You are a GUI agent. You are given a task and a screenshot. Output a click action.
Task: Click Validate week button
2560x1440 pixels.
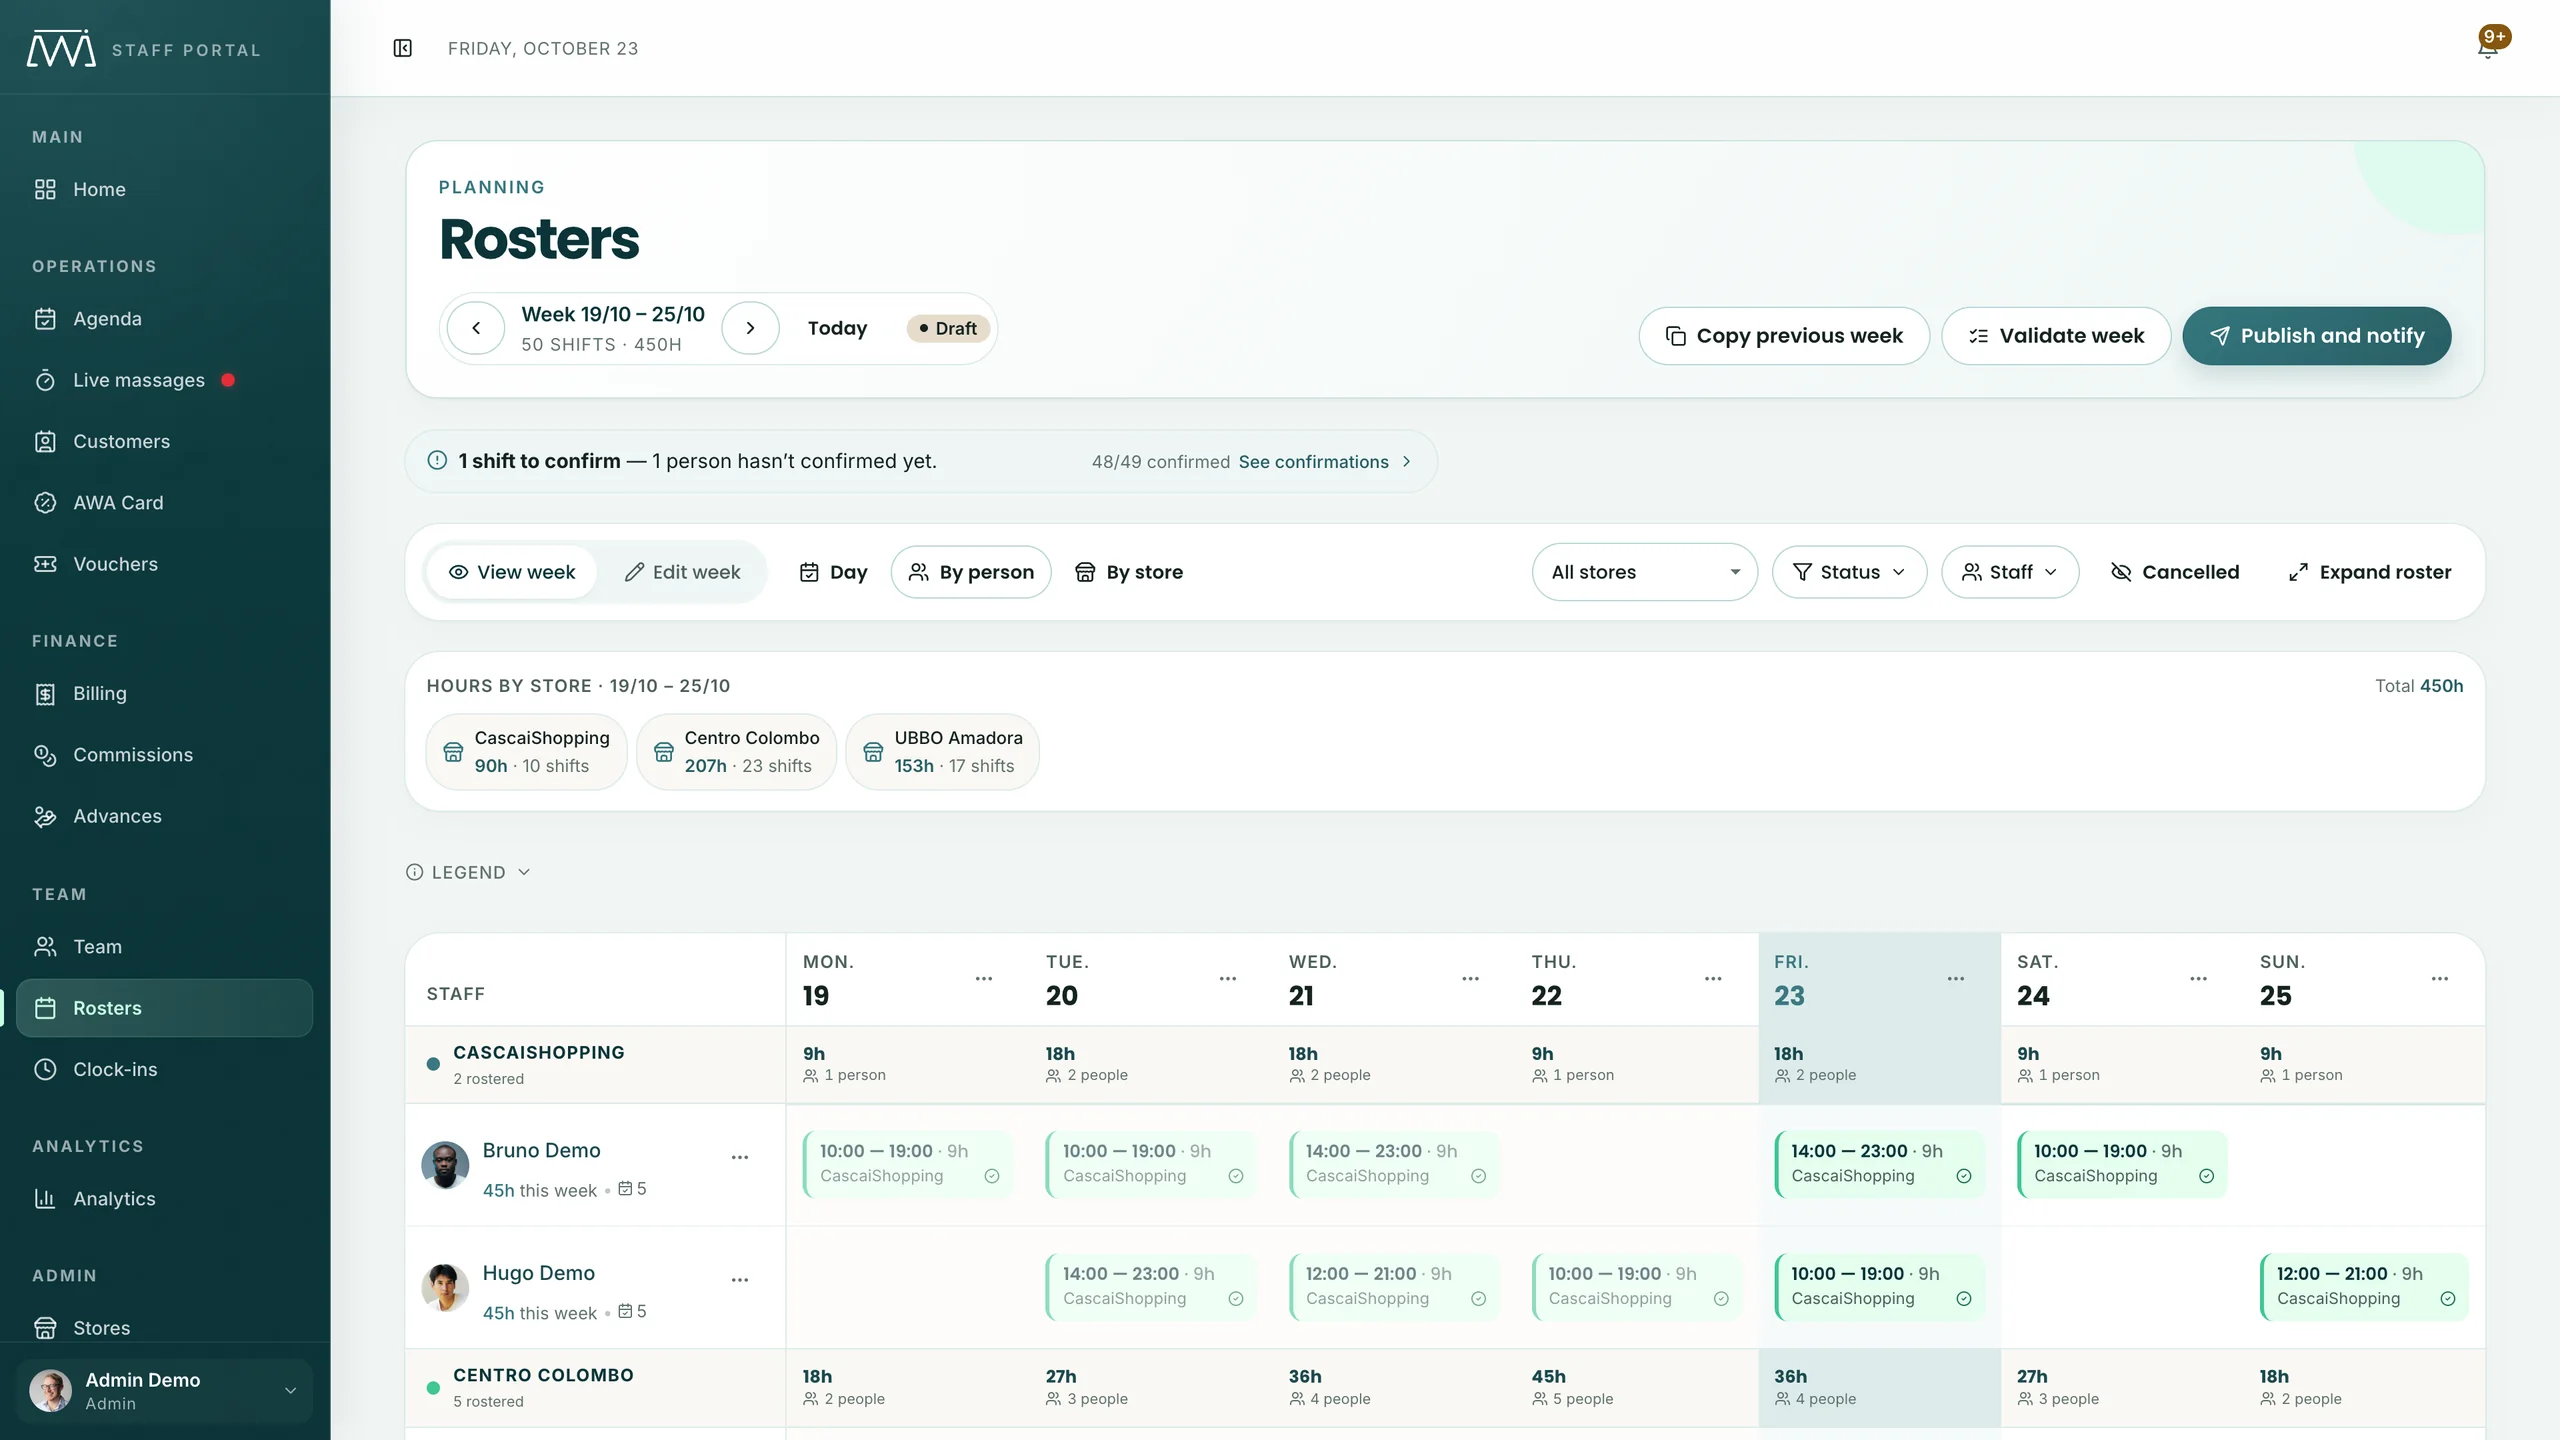(2056, 336)
